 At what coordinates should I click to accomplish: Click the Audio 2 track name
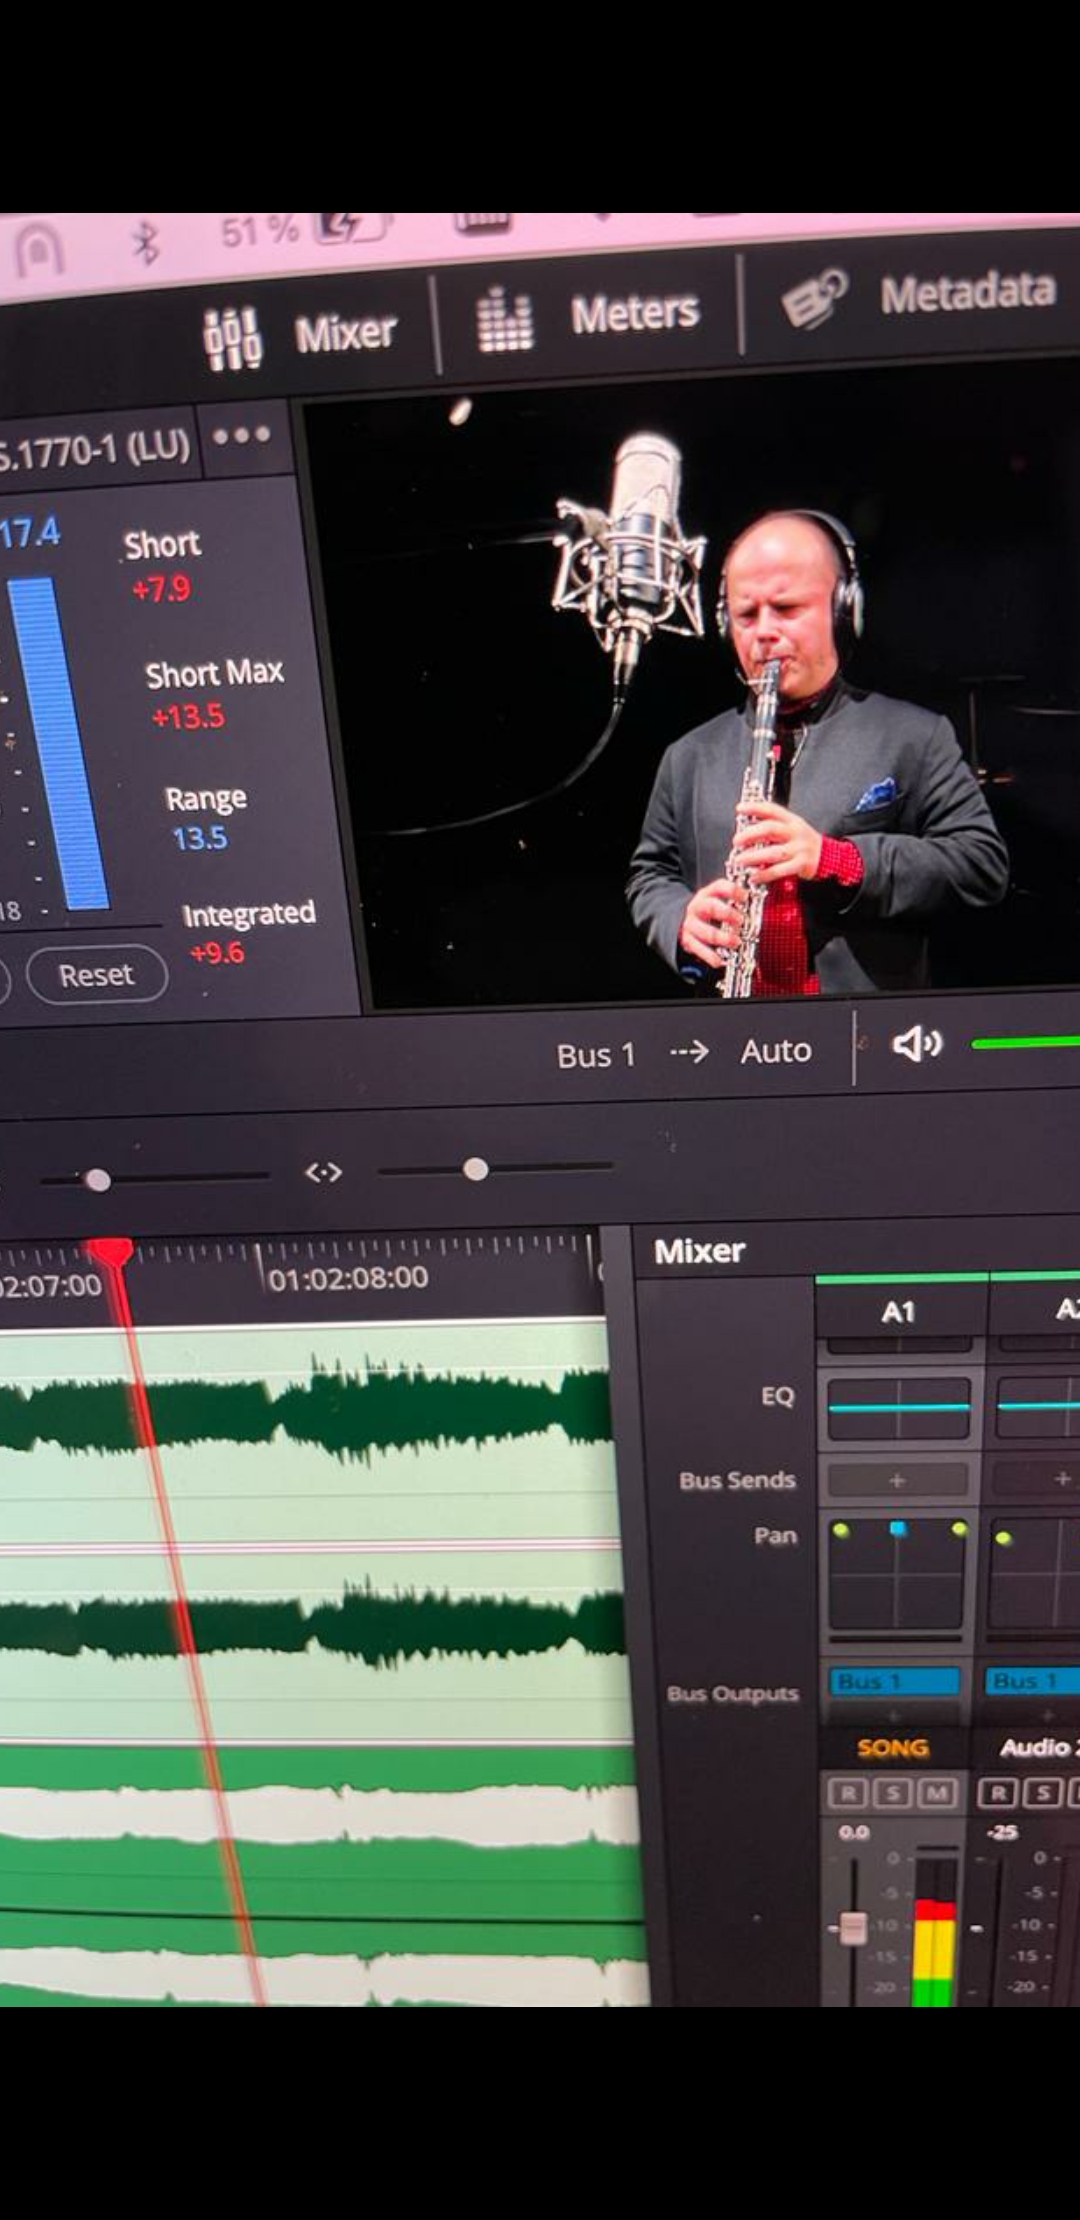[1038, 1747]
